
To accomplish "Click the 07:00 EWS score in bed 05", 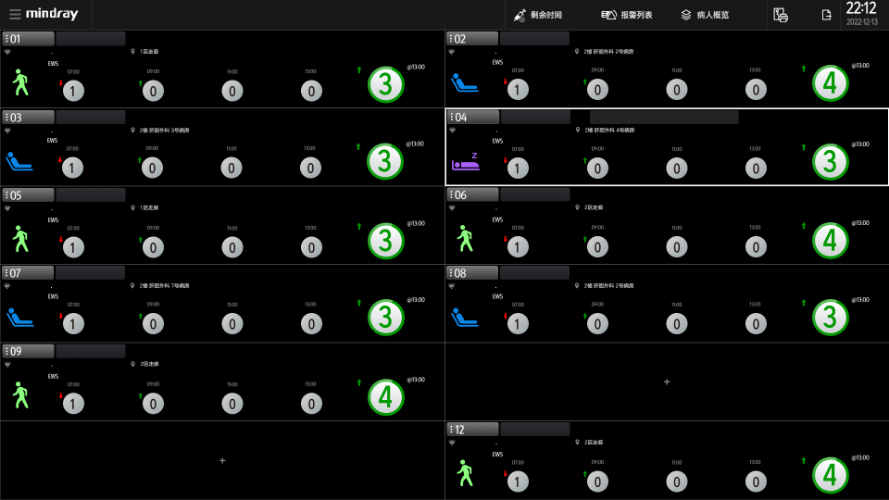I will pos(73,246).
